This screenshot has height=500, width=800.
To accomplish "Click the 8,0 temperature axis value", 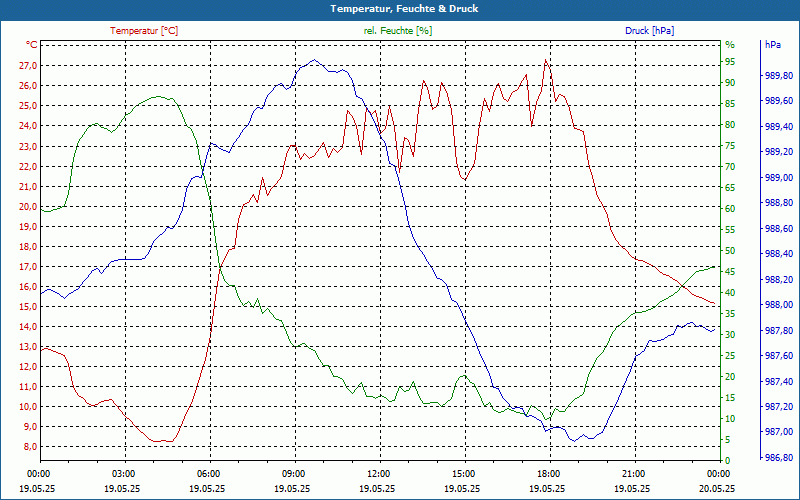I will click(30, 446).
